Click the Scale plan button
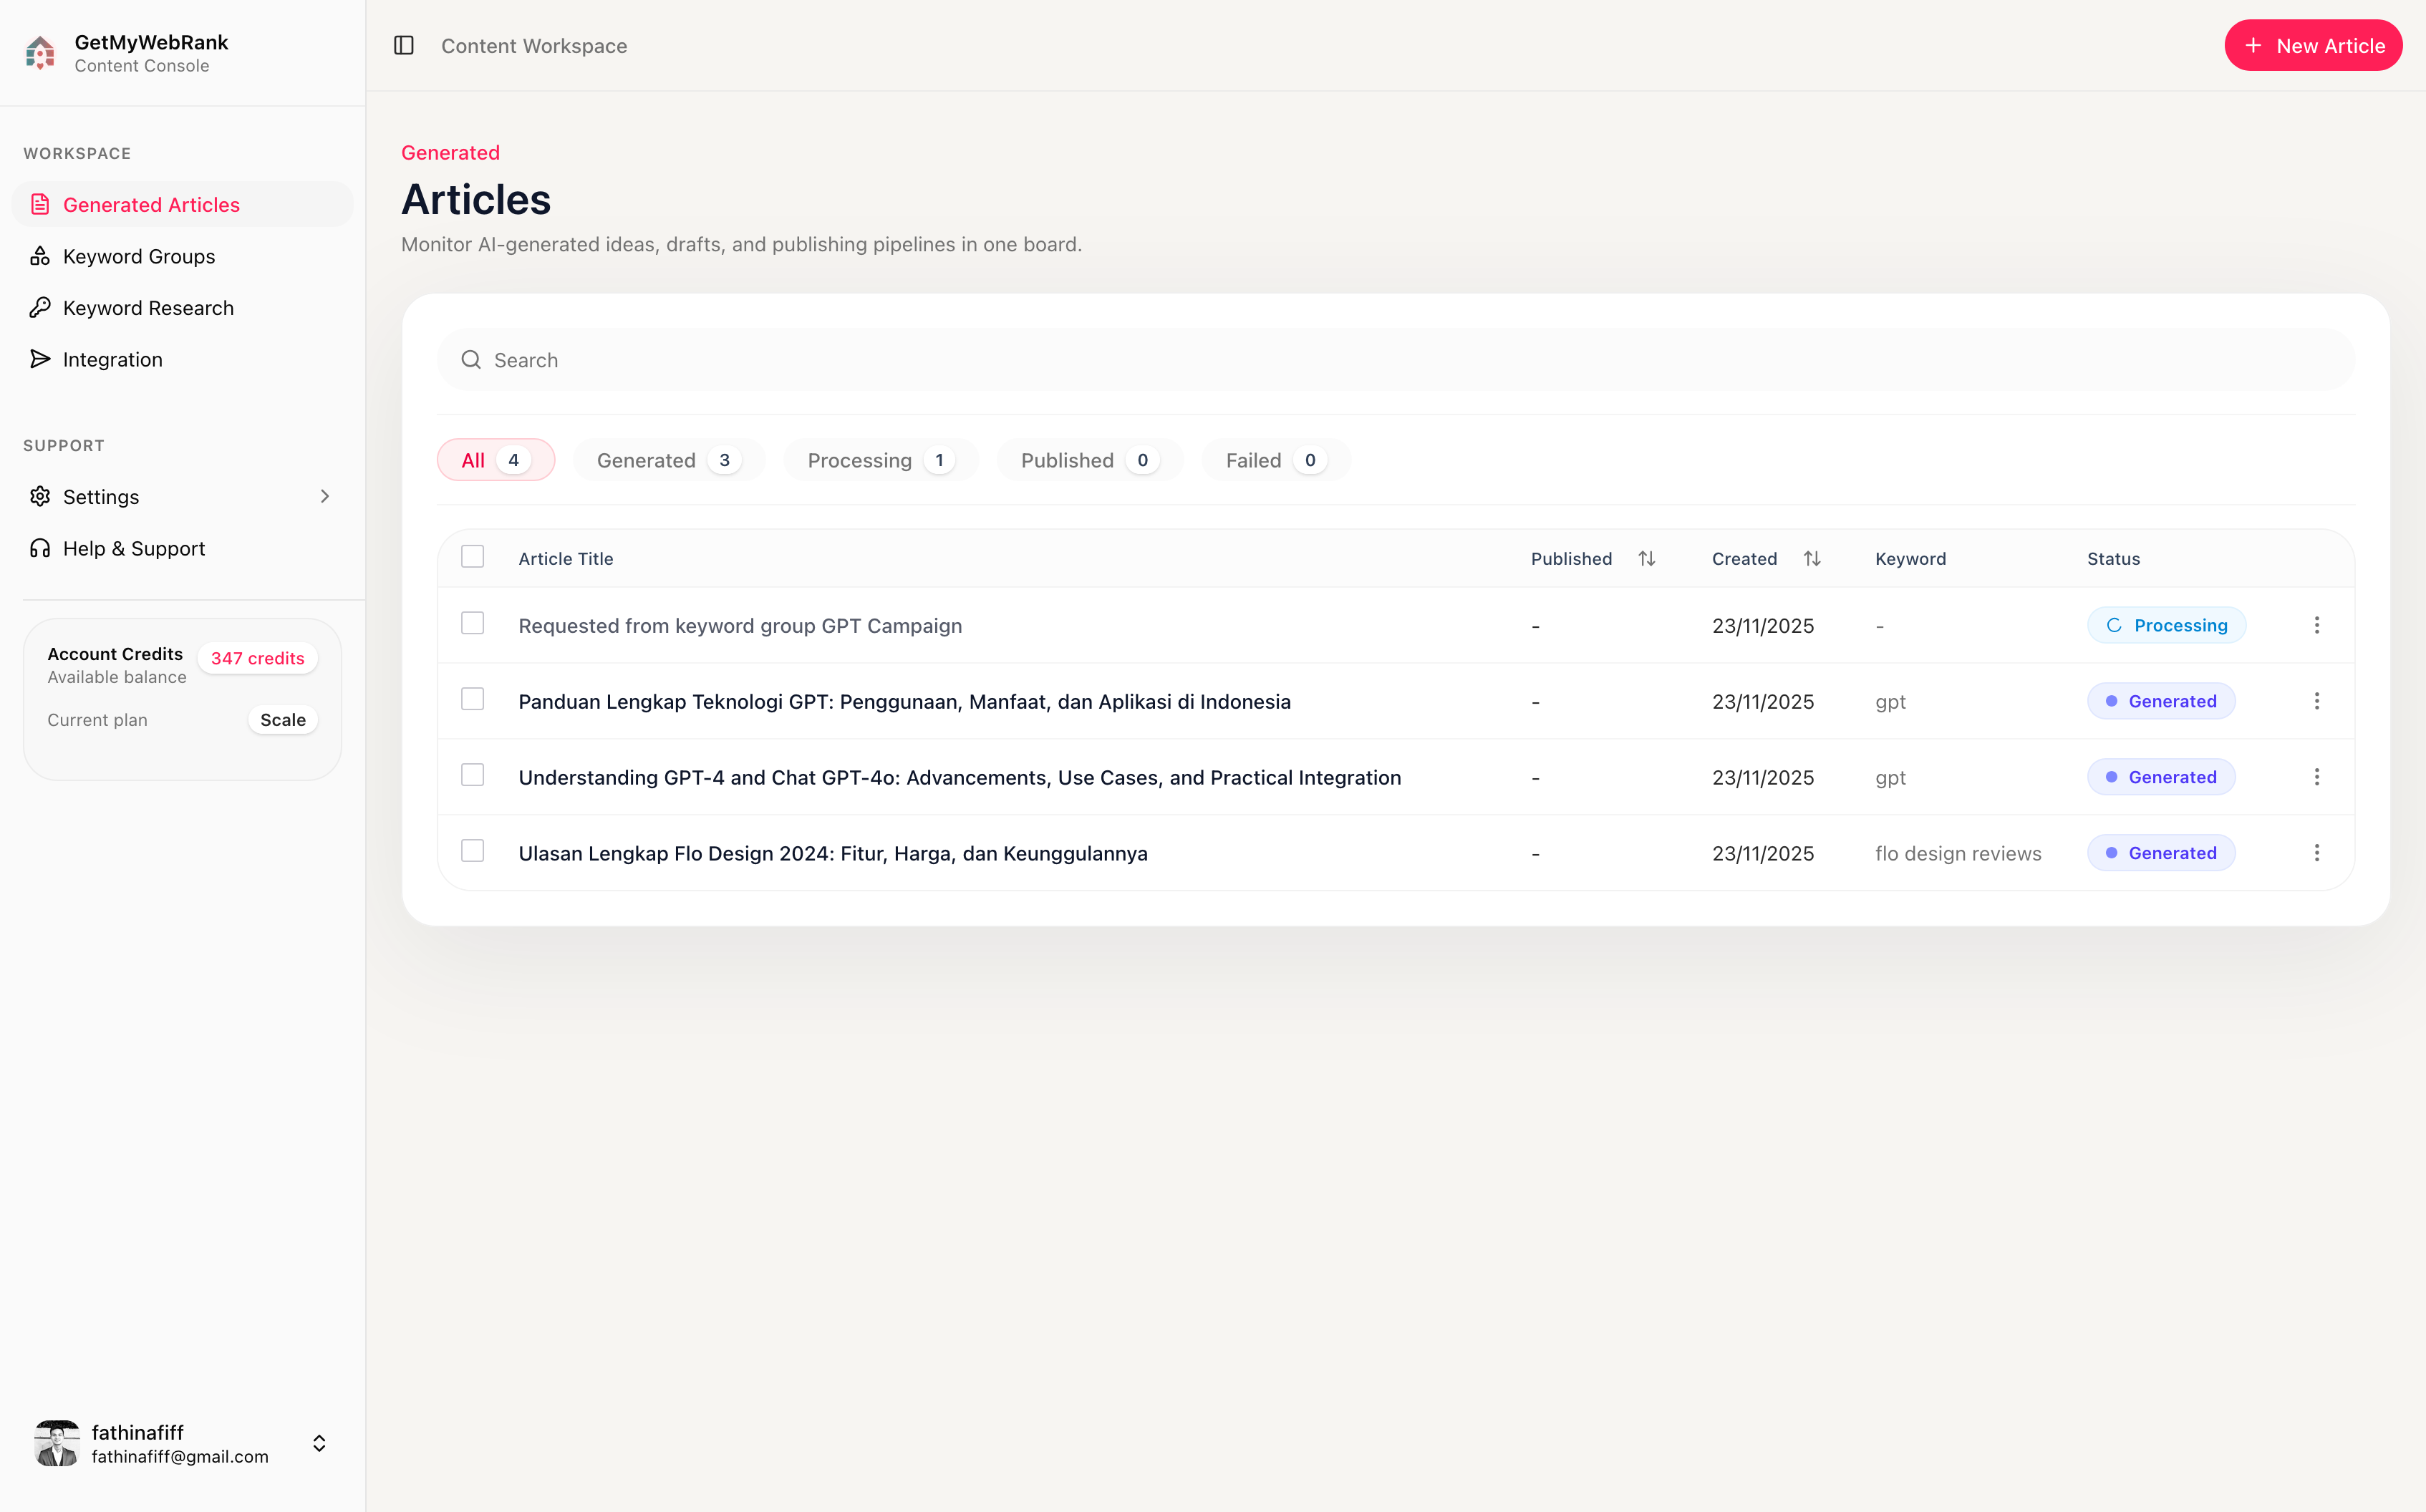The width and height of the screenshot is (2426, 1512). [x=283, y=719]
